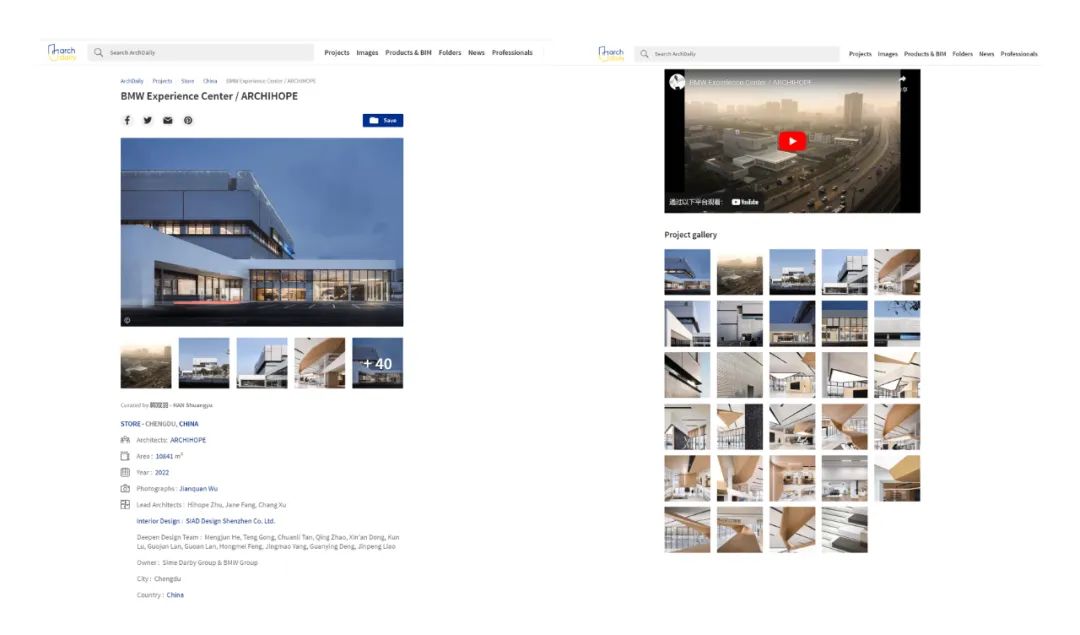Click the 10841 m² area link
Viewport: 1080px width, 635px height.
tap(169, 456)
